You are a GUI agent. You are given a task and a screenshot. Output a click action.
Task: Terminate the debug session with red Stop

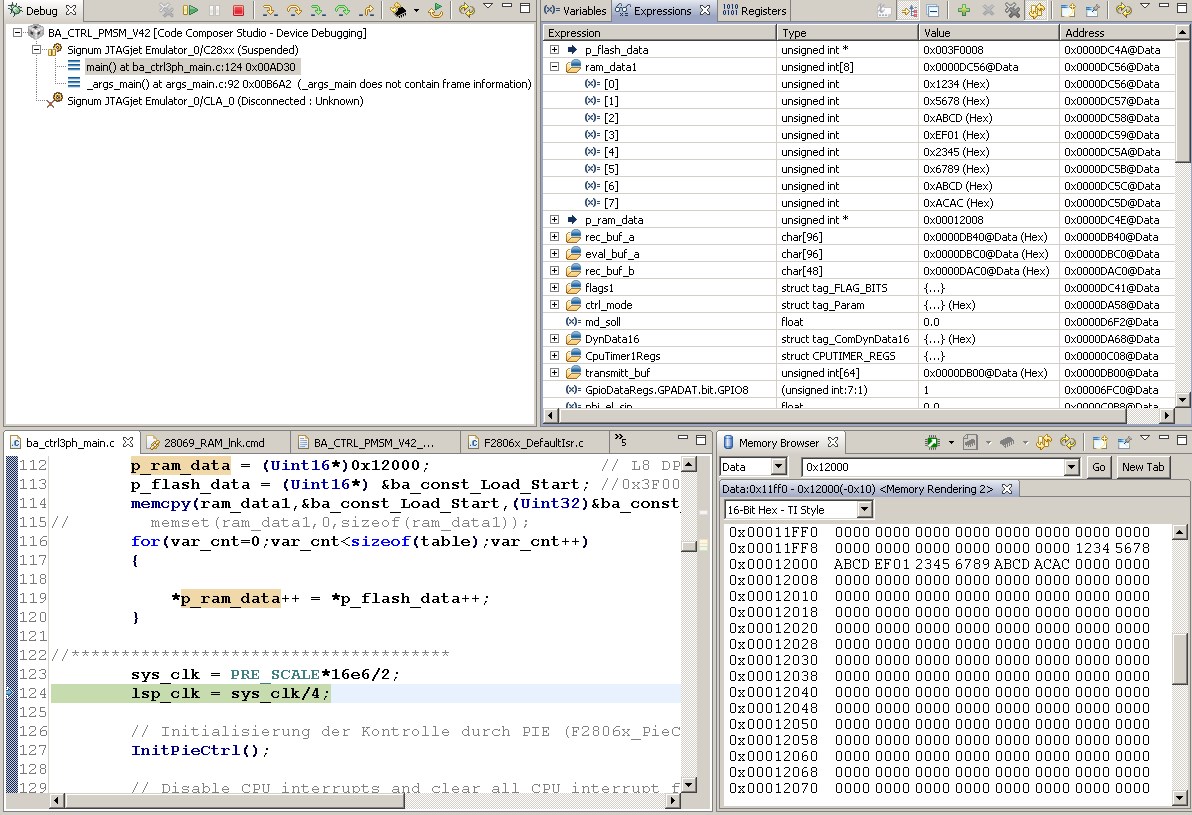pyautogui.click(x=238, y=11)
